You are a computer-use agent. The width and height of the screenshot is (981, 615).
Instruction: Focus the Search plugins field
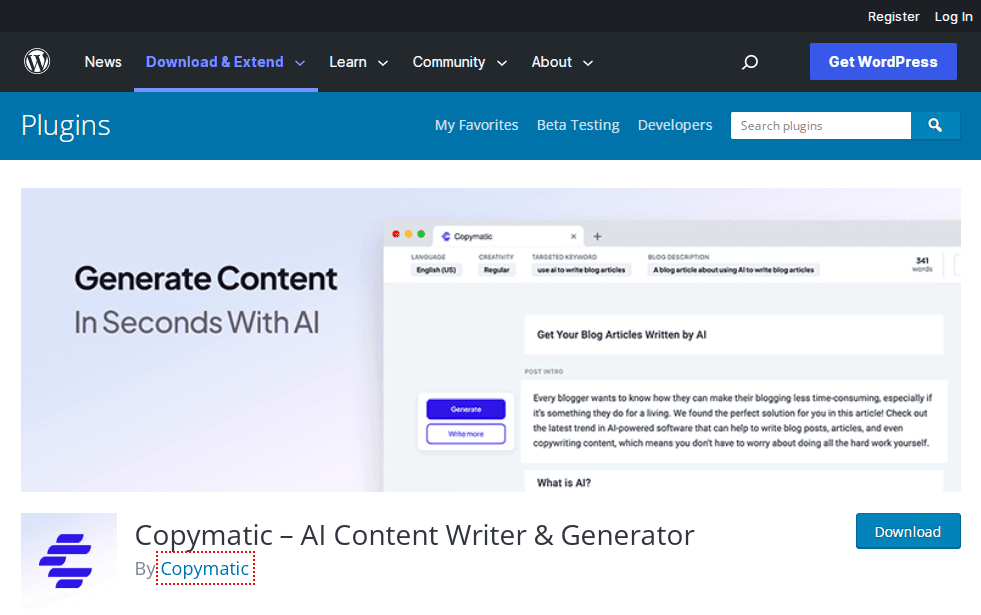tap(821, 126)
